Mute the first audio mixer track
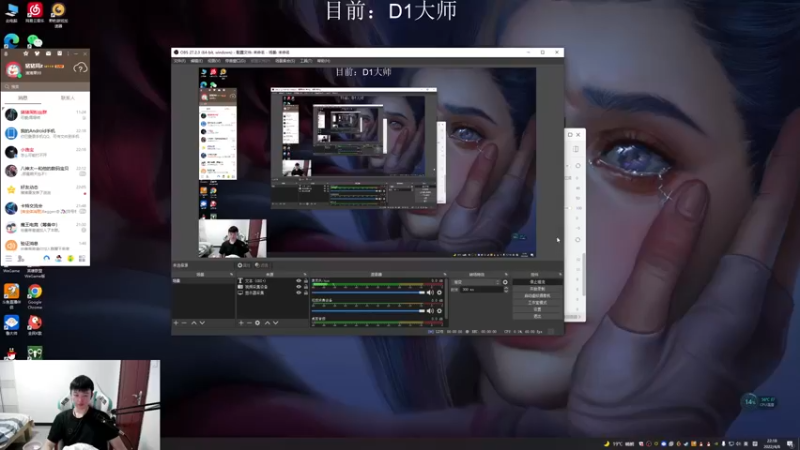 [430, 292]
